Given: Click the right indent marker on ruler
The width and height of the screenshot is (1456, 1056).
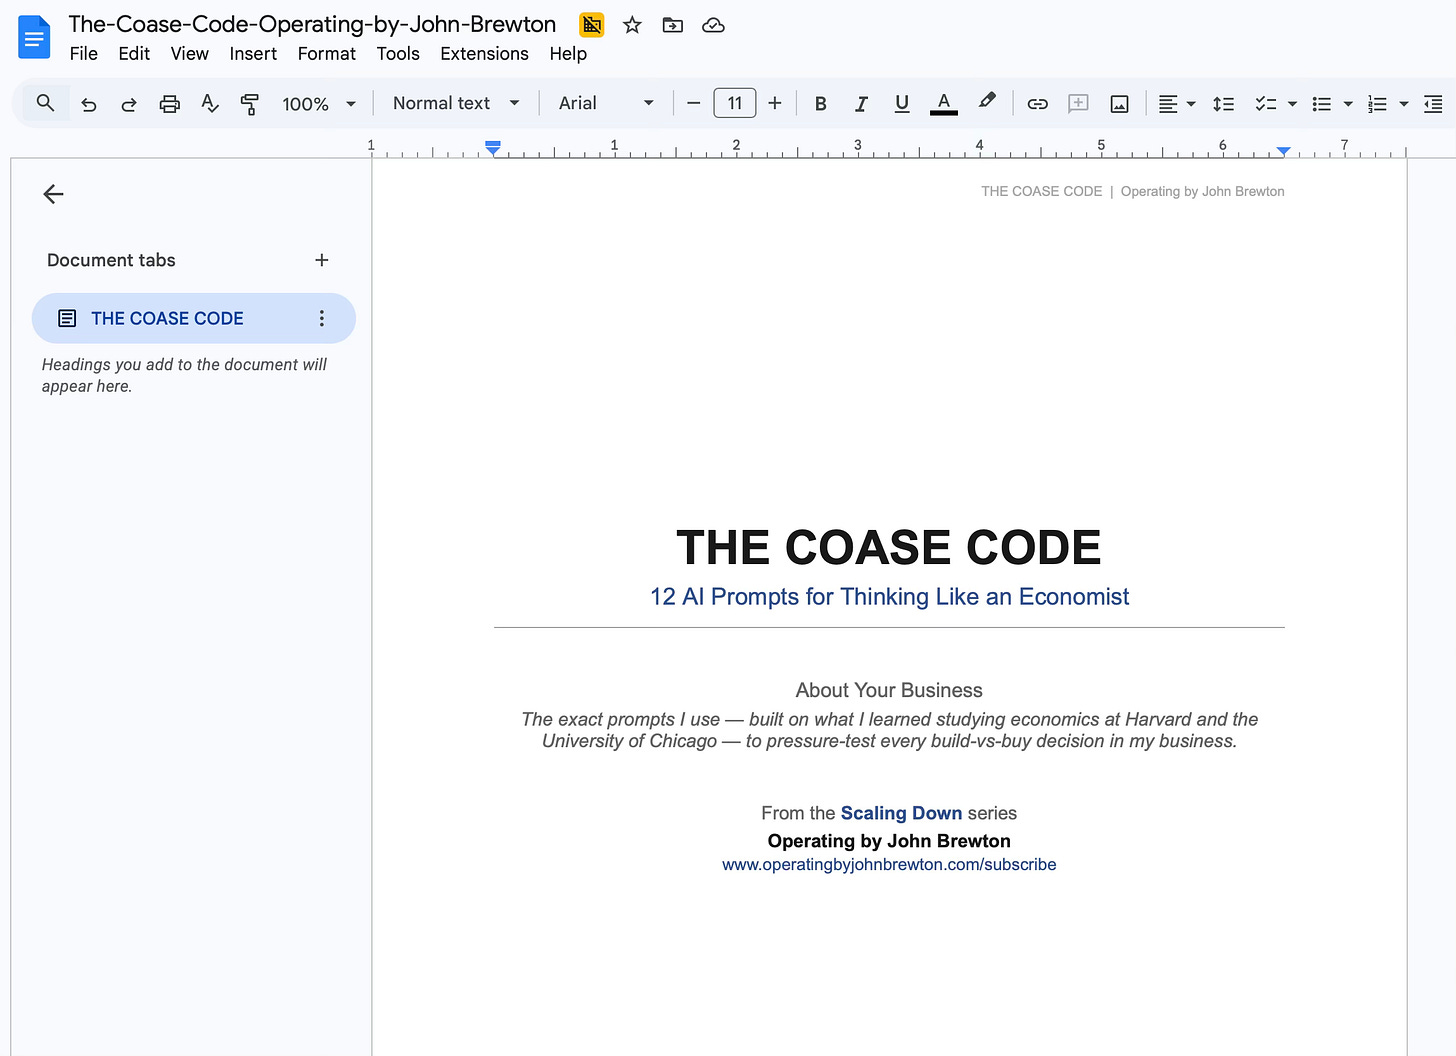Looking at the screenshot, I should coord(1284,151).
